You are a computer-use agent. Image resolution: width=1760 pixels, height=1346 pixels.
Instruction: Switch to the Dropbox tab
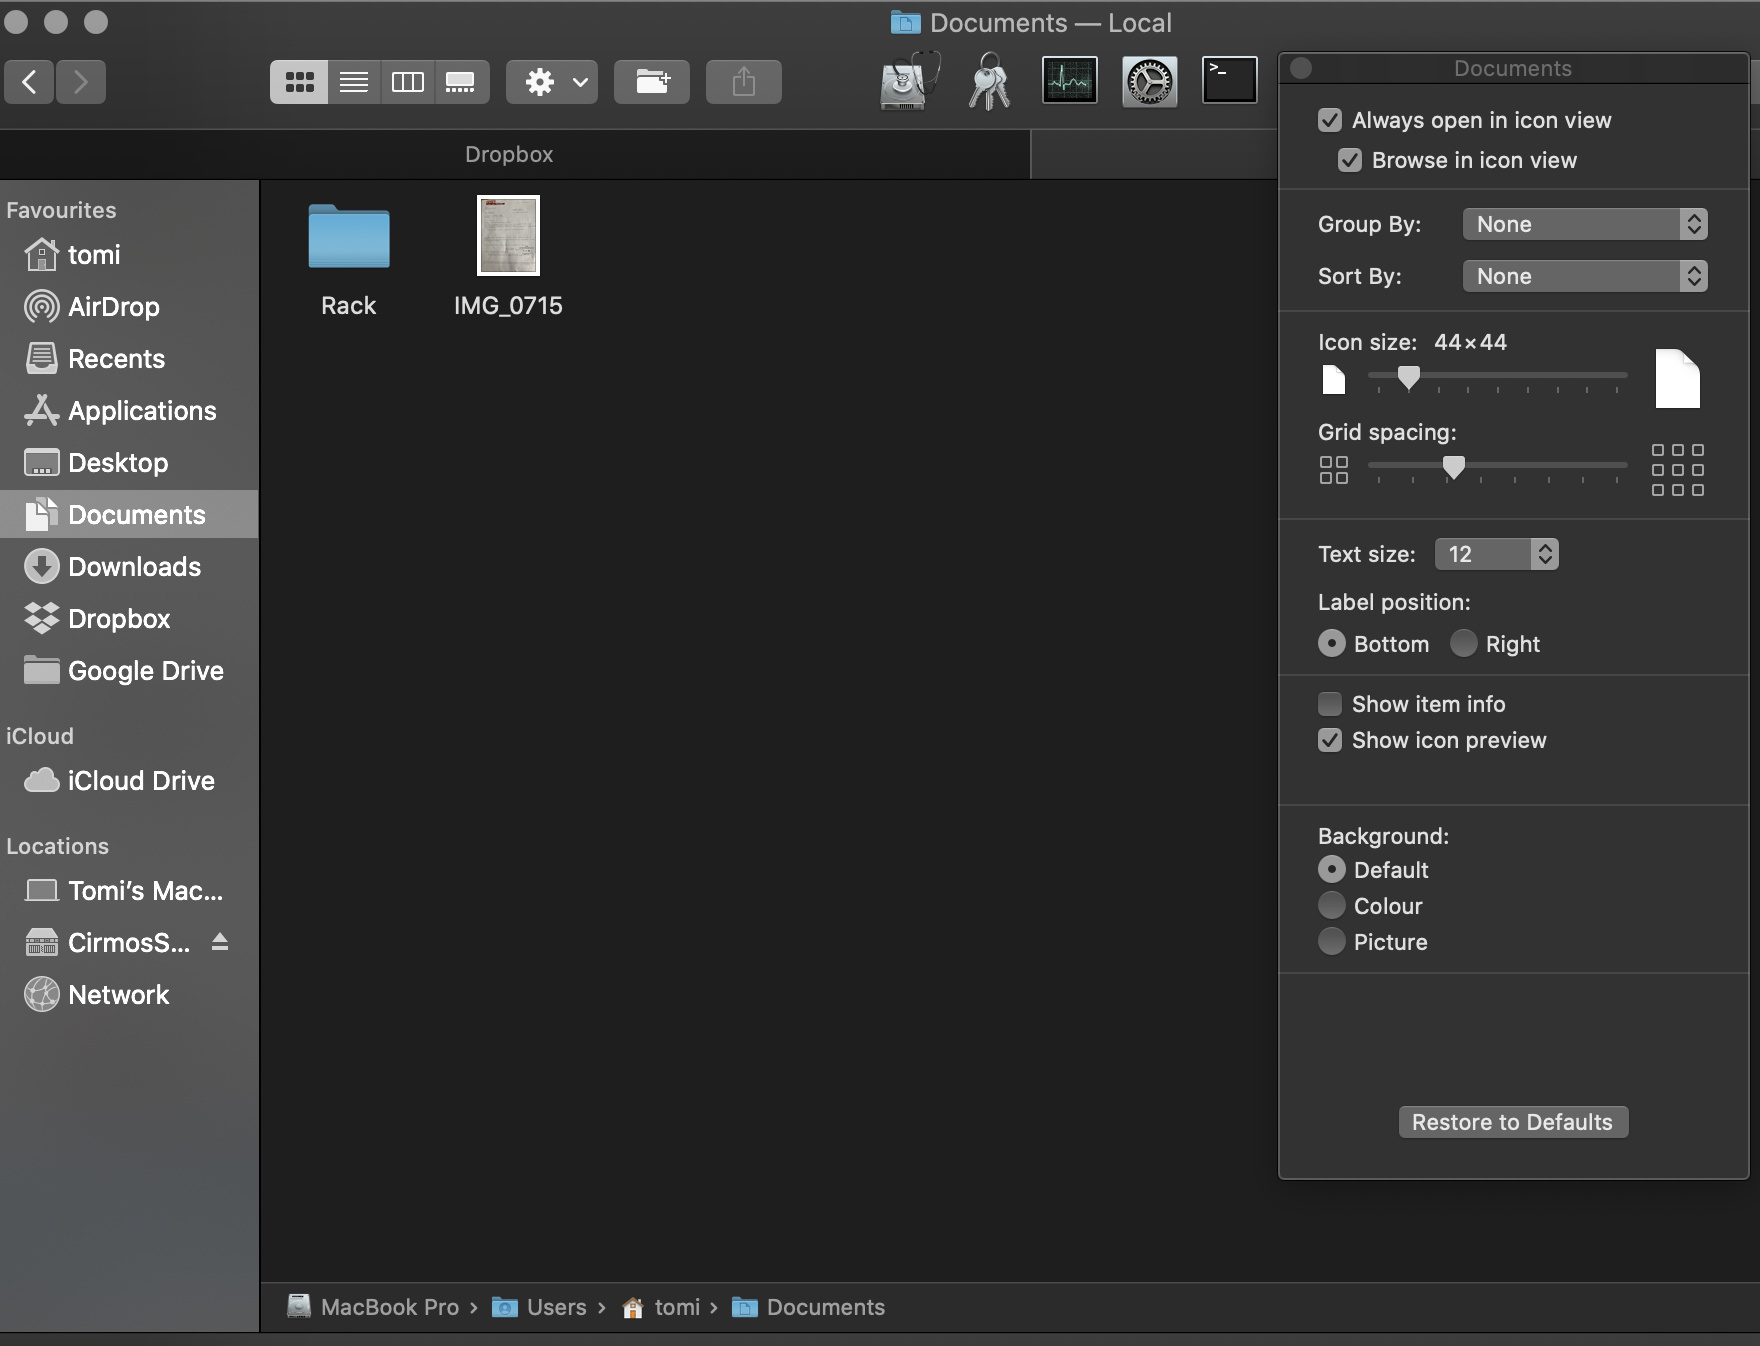click(509, 154)
